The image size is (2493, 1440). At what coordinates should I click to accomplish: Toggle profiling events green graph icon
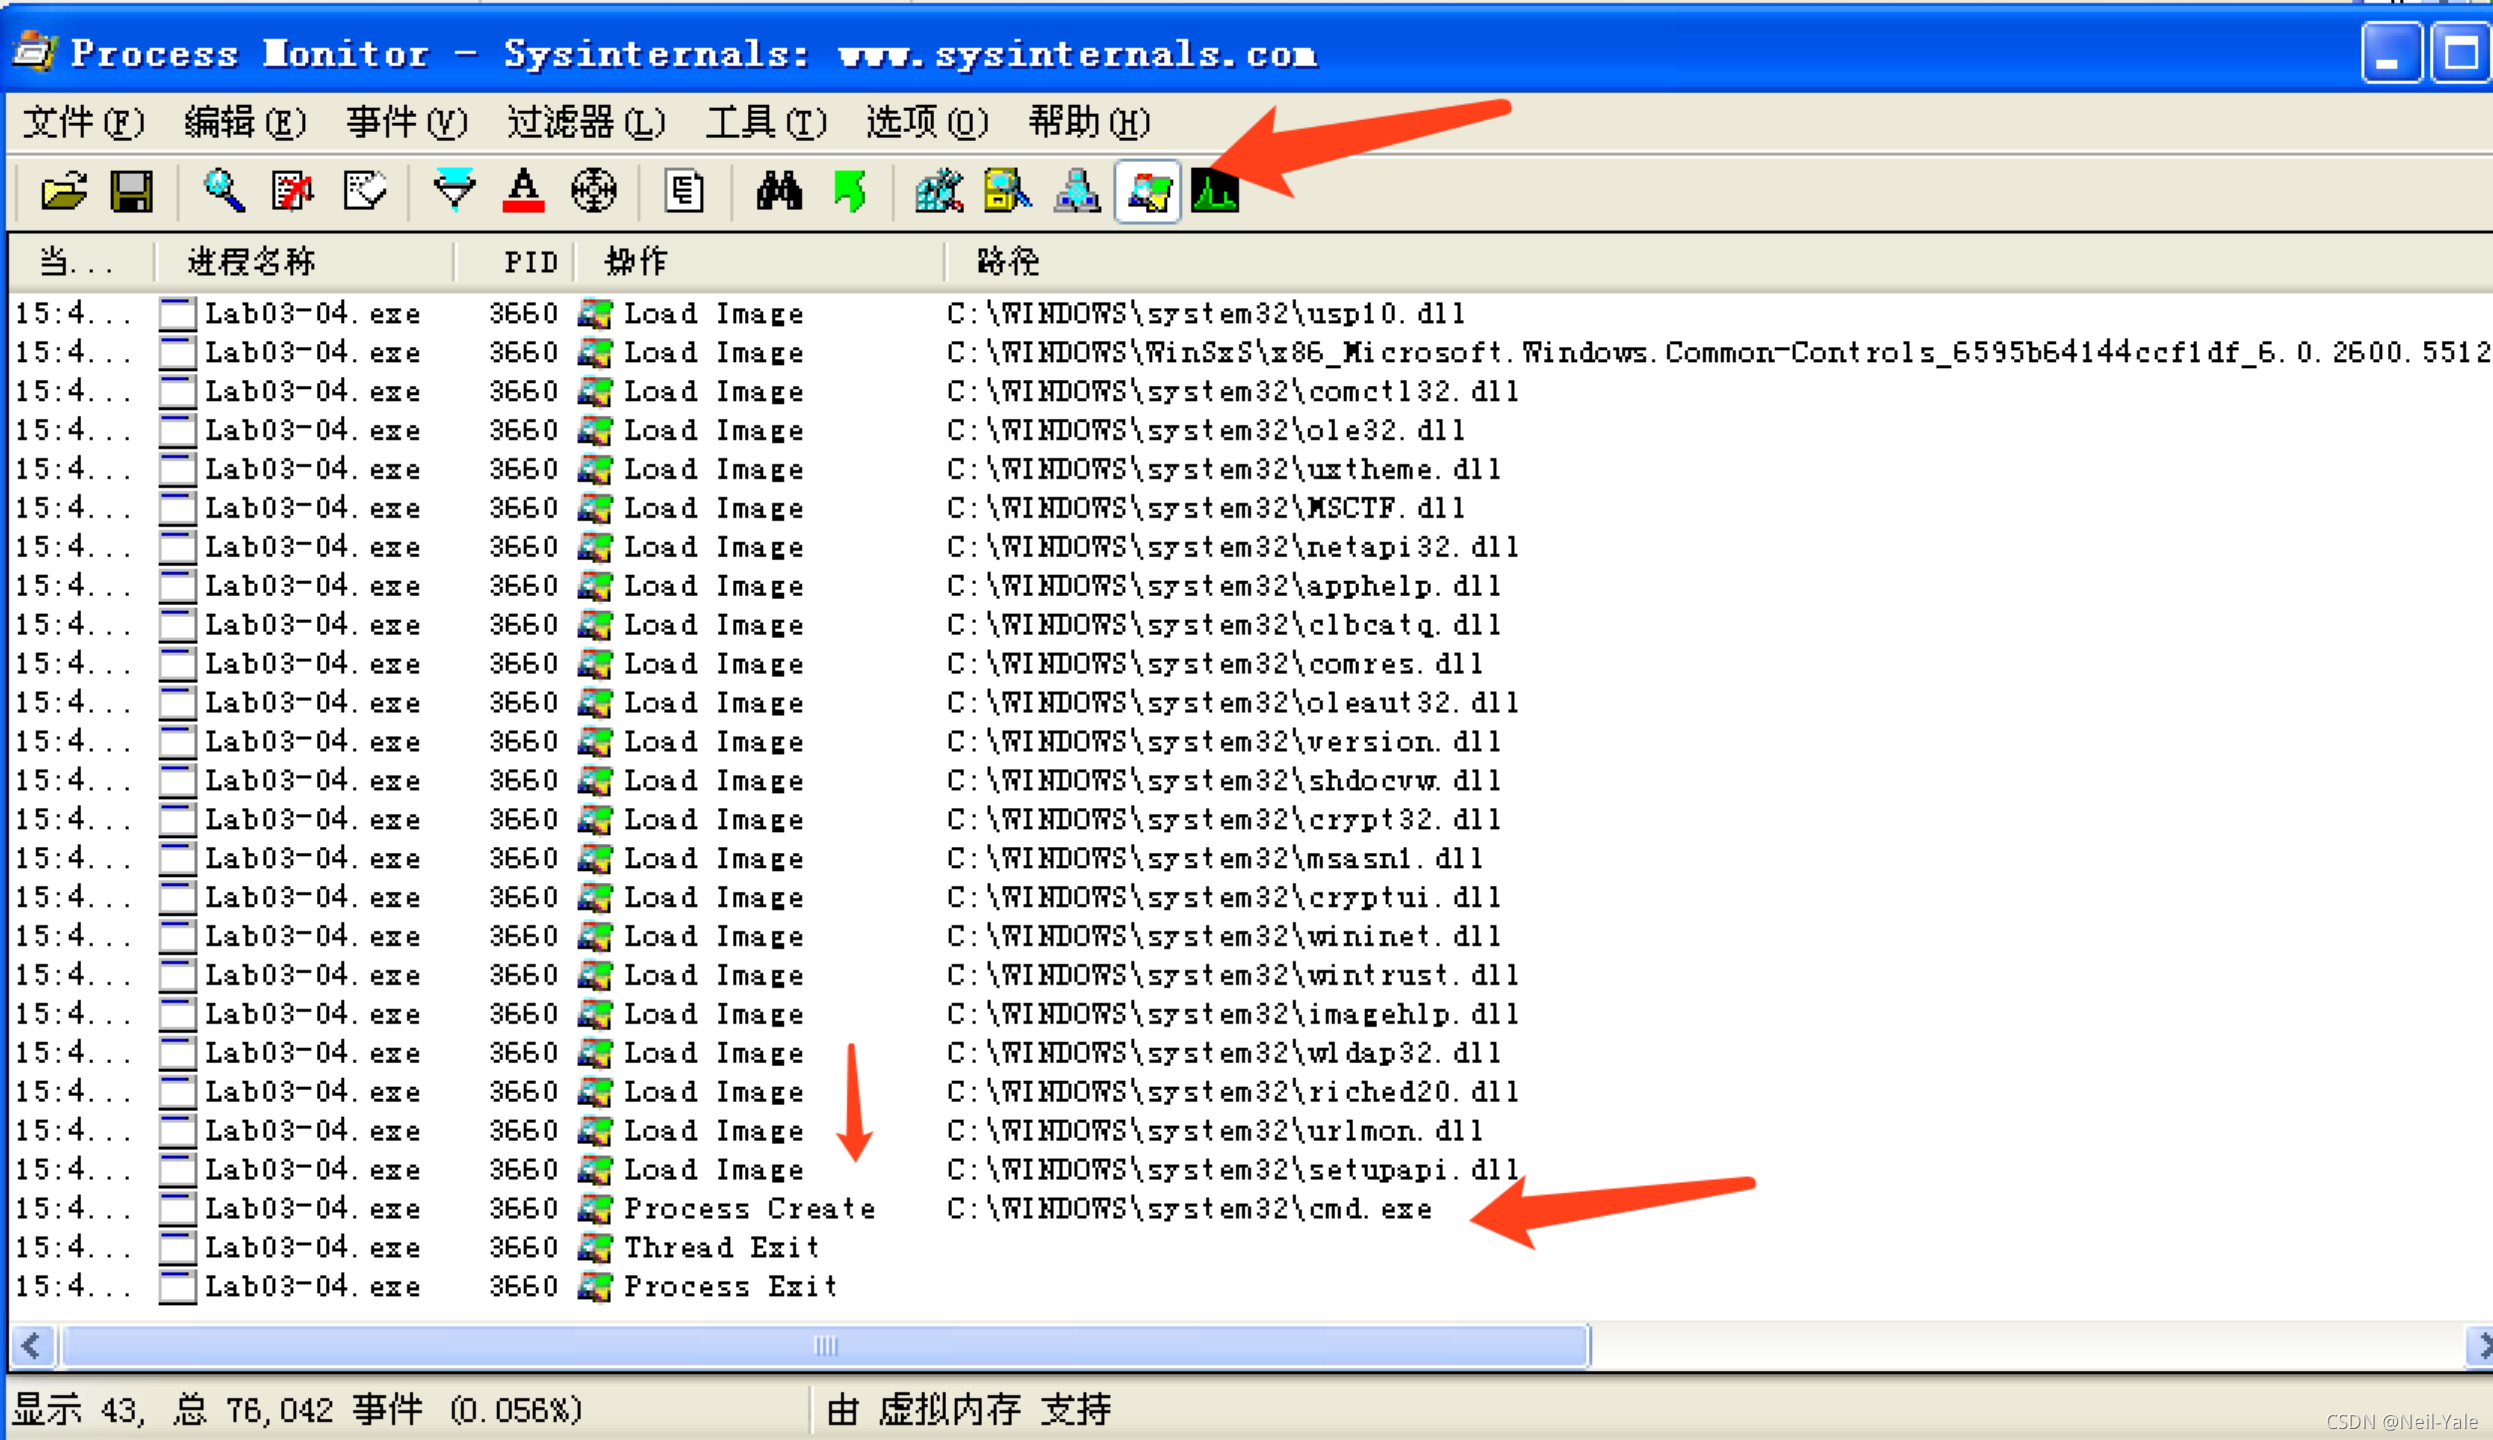pos(1215,190)
